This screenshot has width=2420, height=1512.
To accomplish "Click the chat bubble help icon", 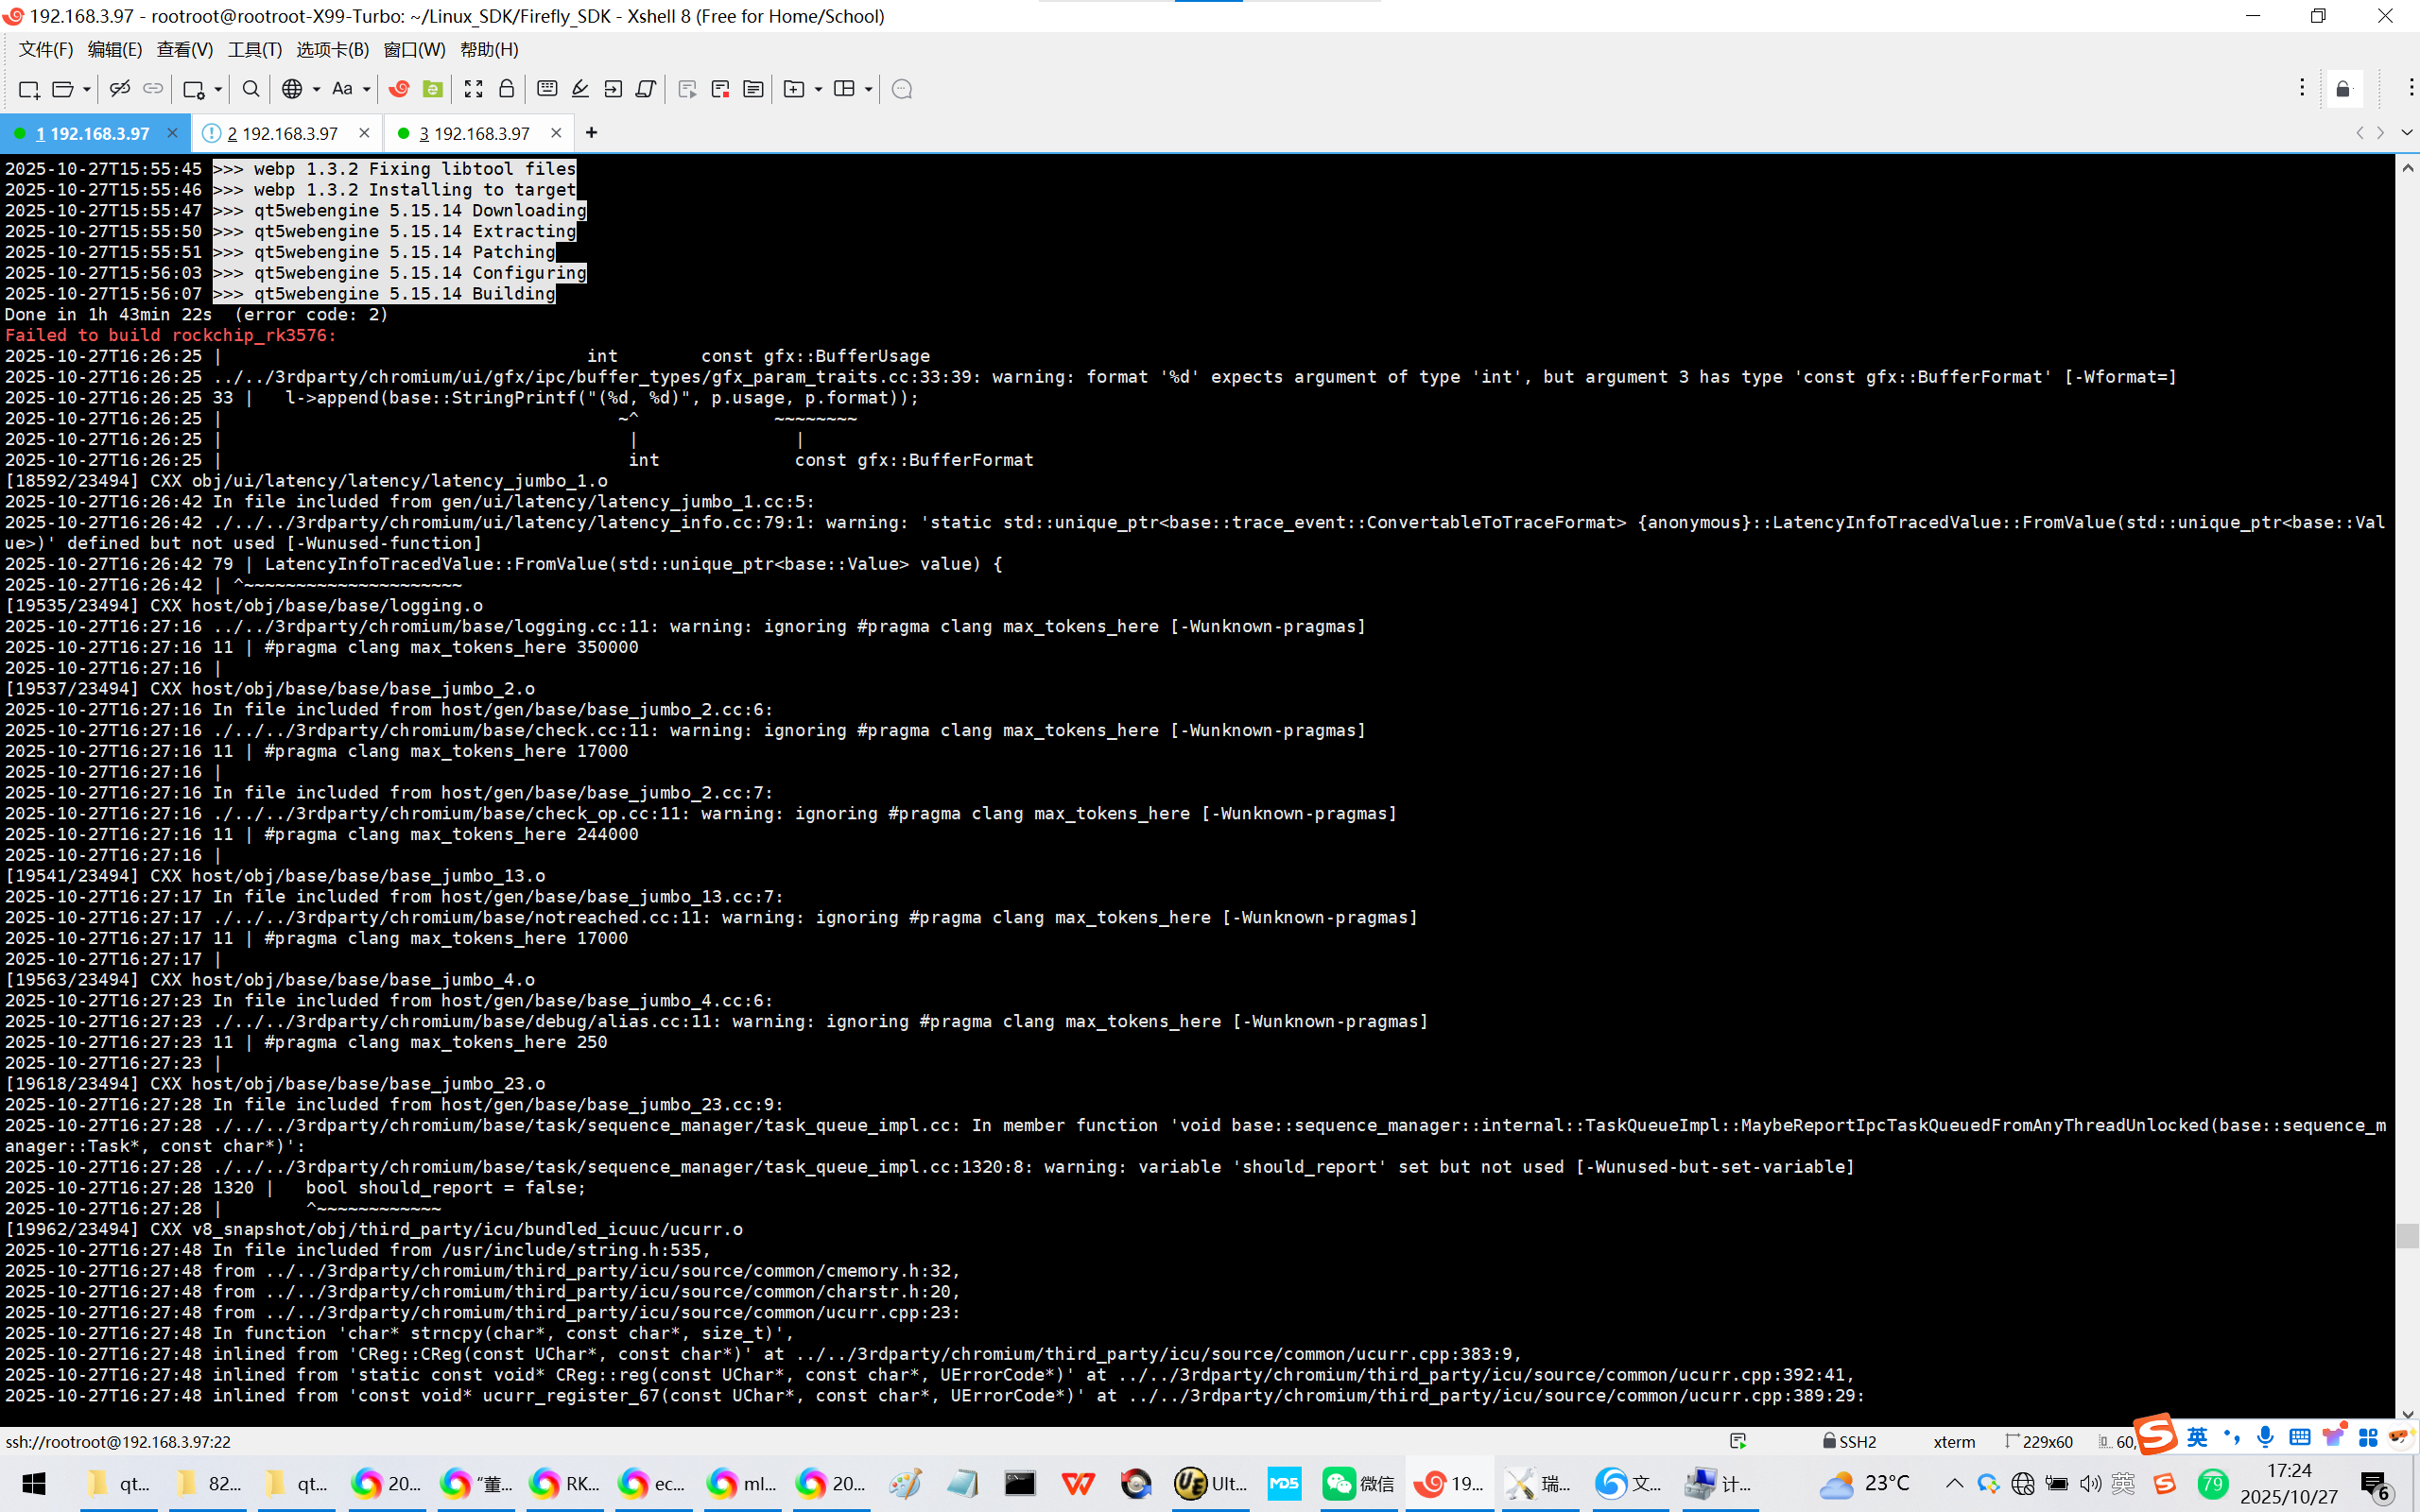I will [901, 89].
